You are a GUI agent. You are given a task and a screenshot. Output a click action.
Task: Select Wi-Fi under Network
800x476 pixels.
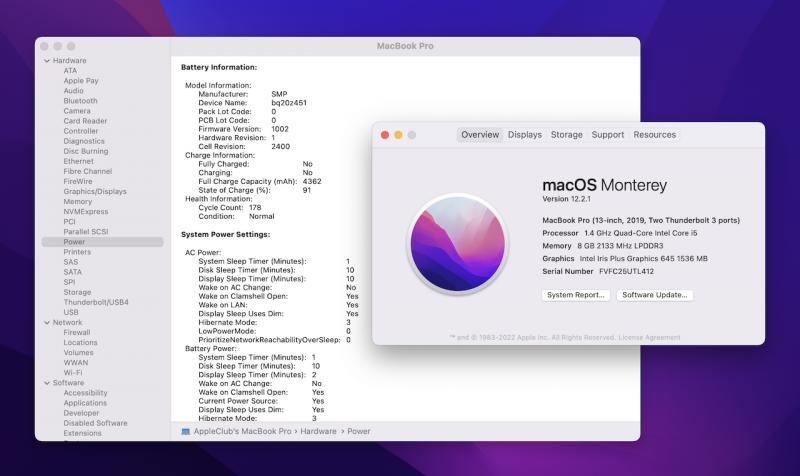[x=73, y=373]
